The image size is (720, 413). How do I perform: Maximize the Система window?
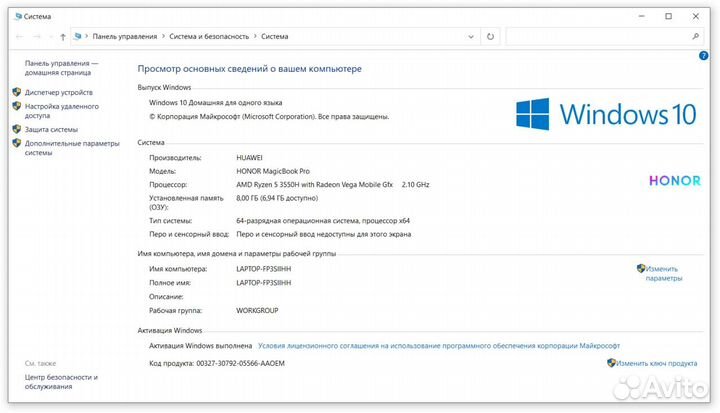tap(669, 16)
